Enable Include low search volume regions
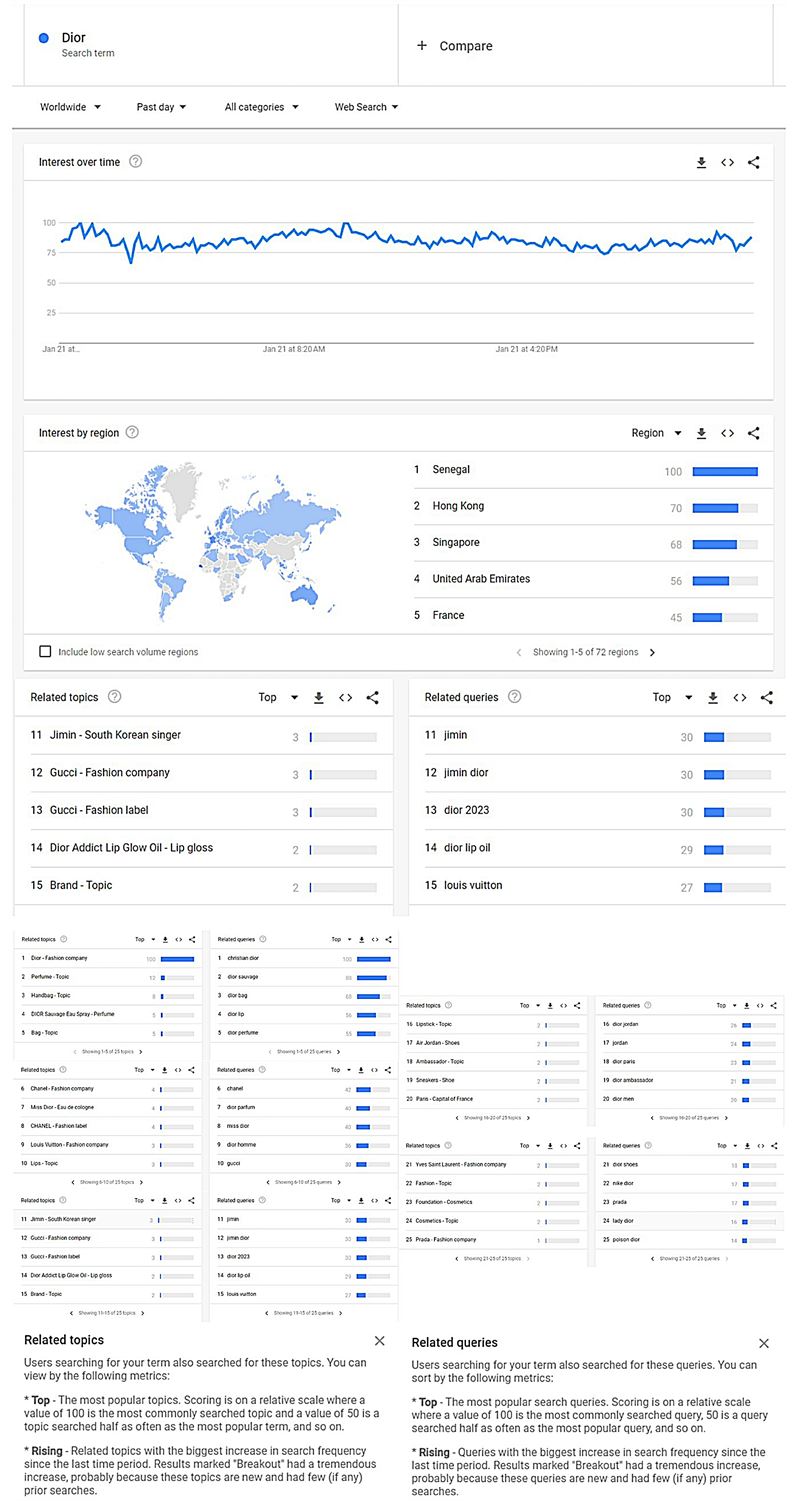Viewport: 800px width, 1501px height. tap(45, 652)
